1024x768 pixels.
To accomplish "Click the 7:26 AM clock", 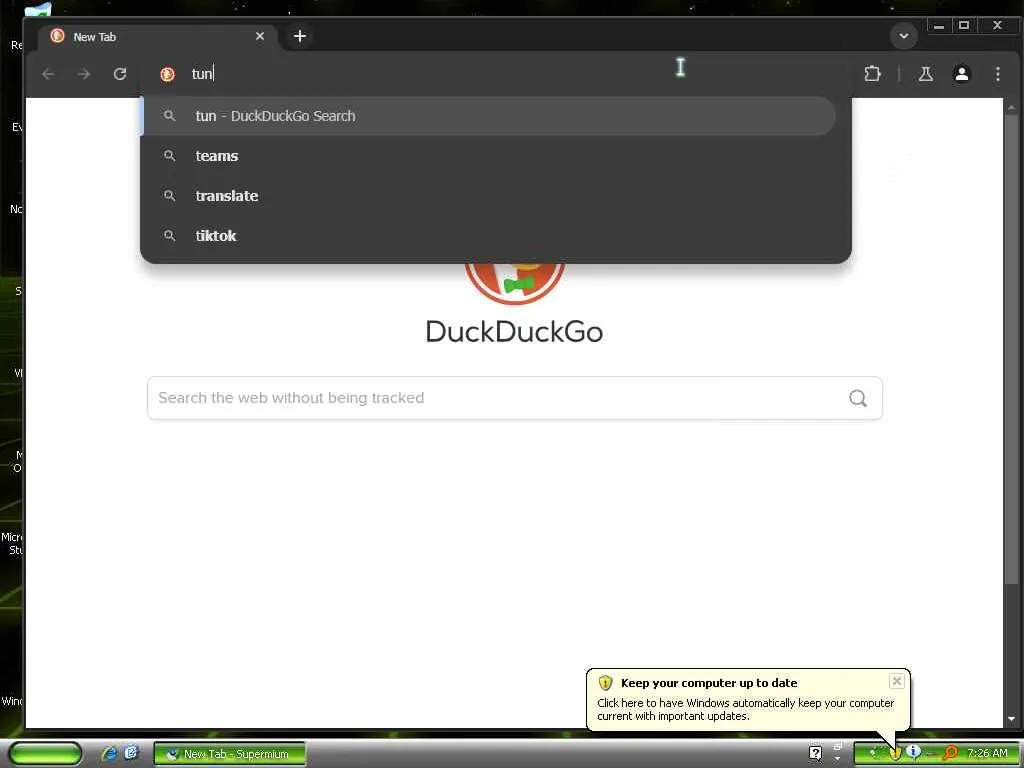I will [987, 754].
